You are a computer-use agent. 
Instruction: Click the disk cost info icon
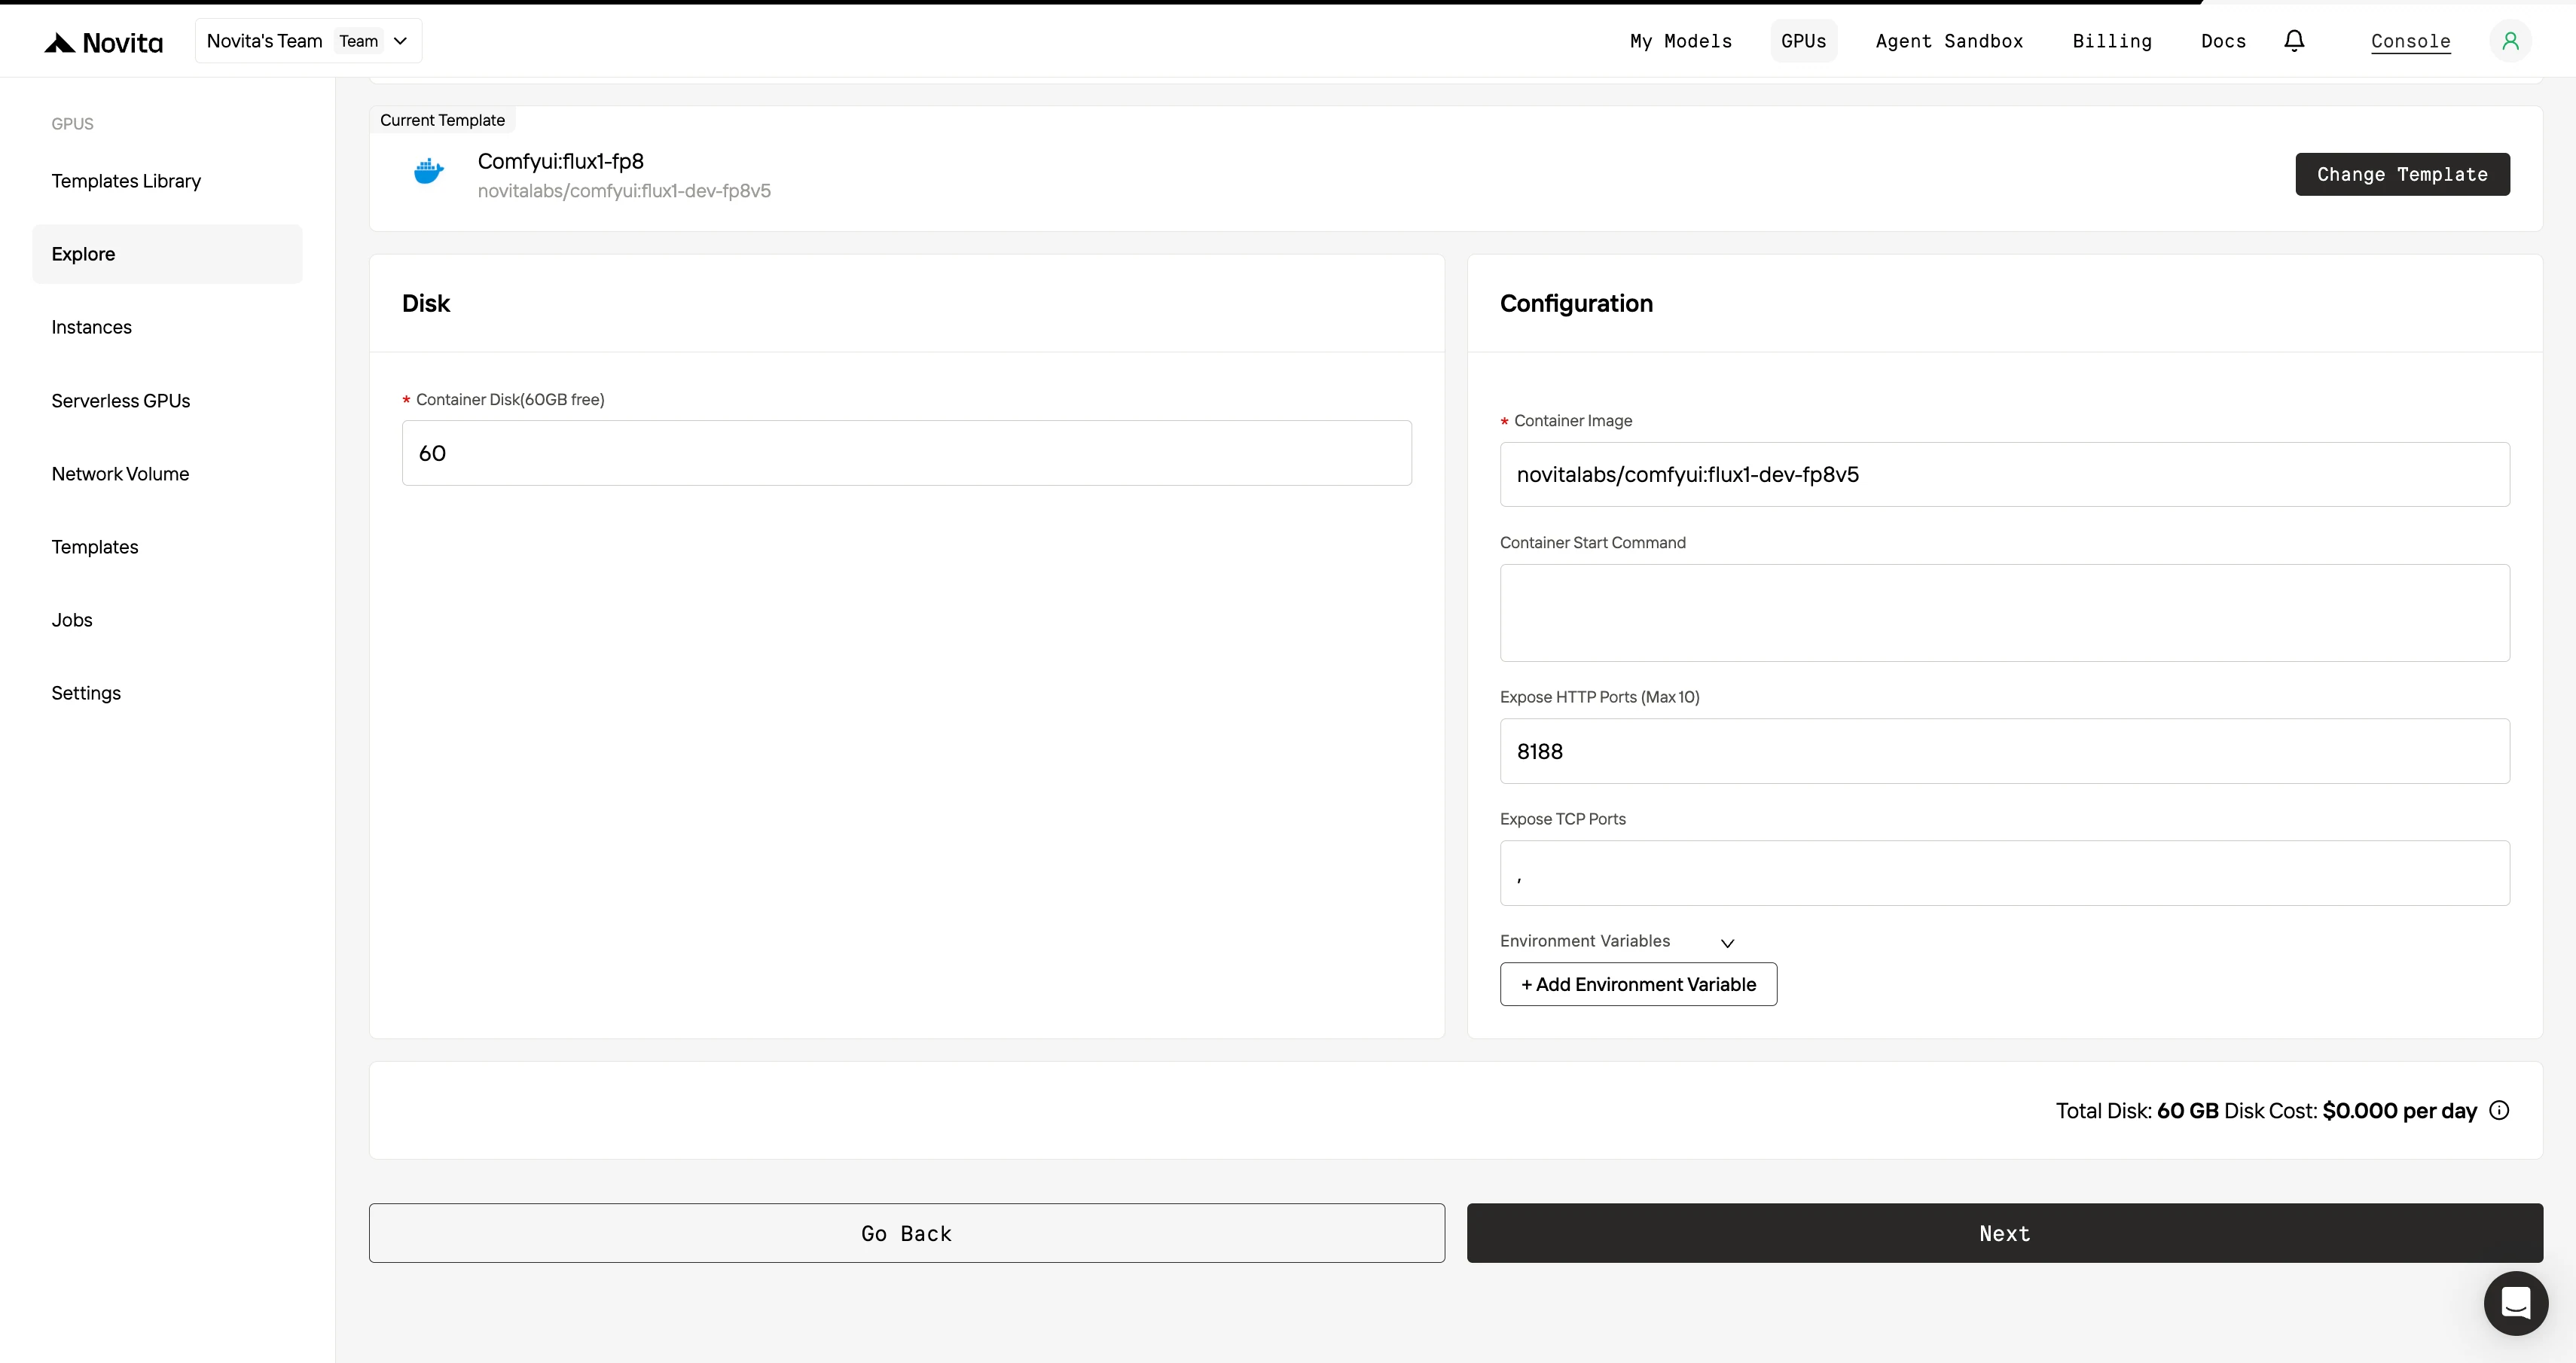[2499, 1110]
